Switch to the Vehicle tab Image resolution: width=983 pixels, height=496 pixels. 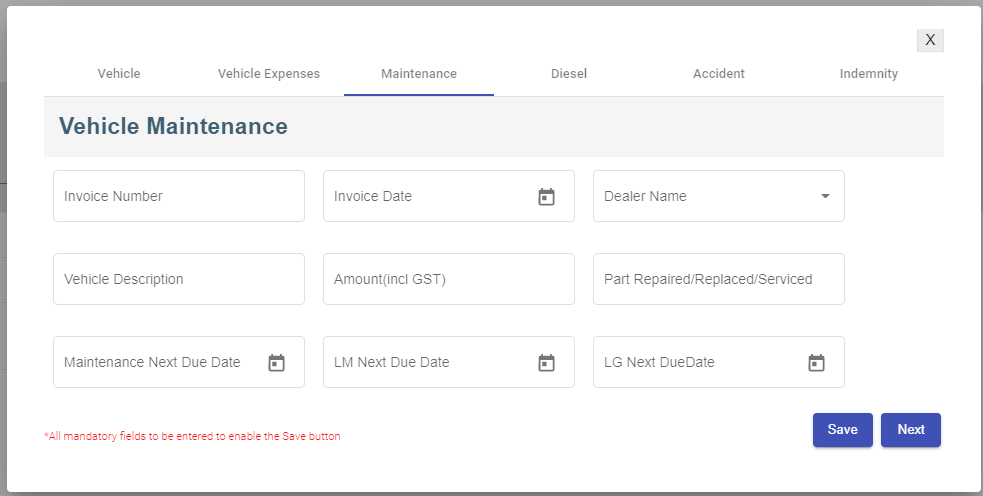tap(119, 74)
